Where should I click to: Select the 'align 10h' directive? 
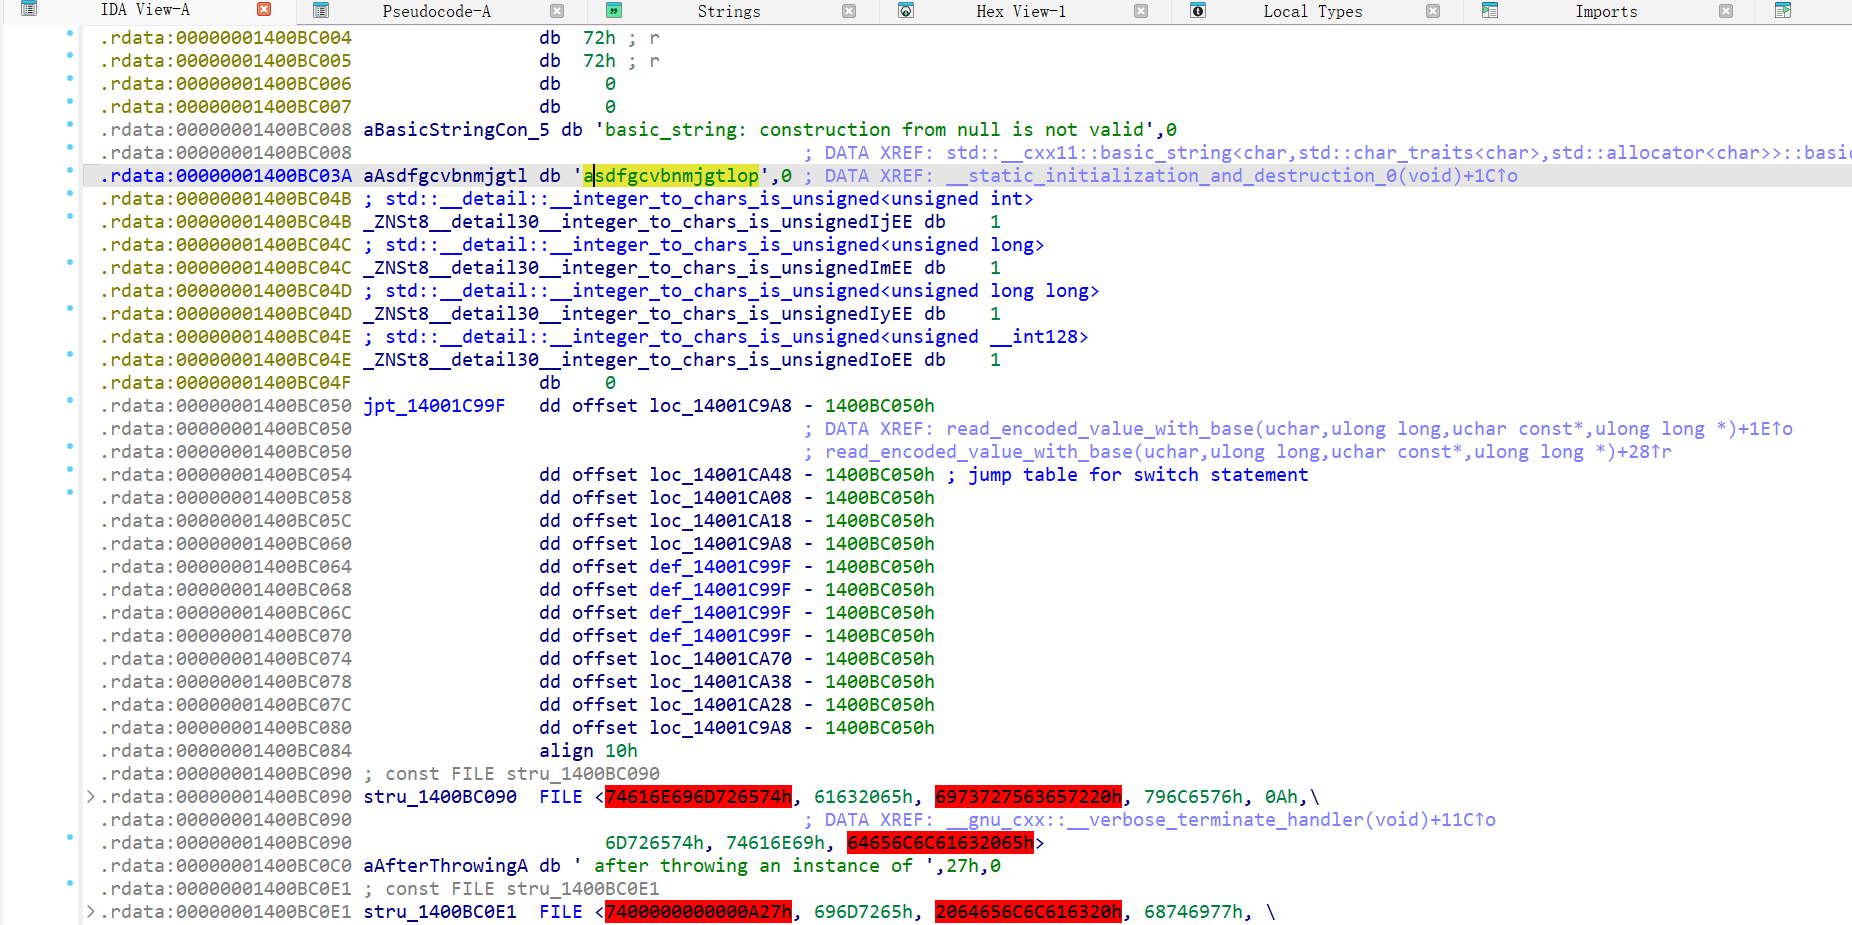click(x=588, y=751)
